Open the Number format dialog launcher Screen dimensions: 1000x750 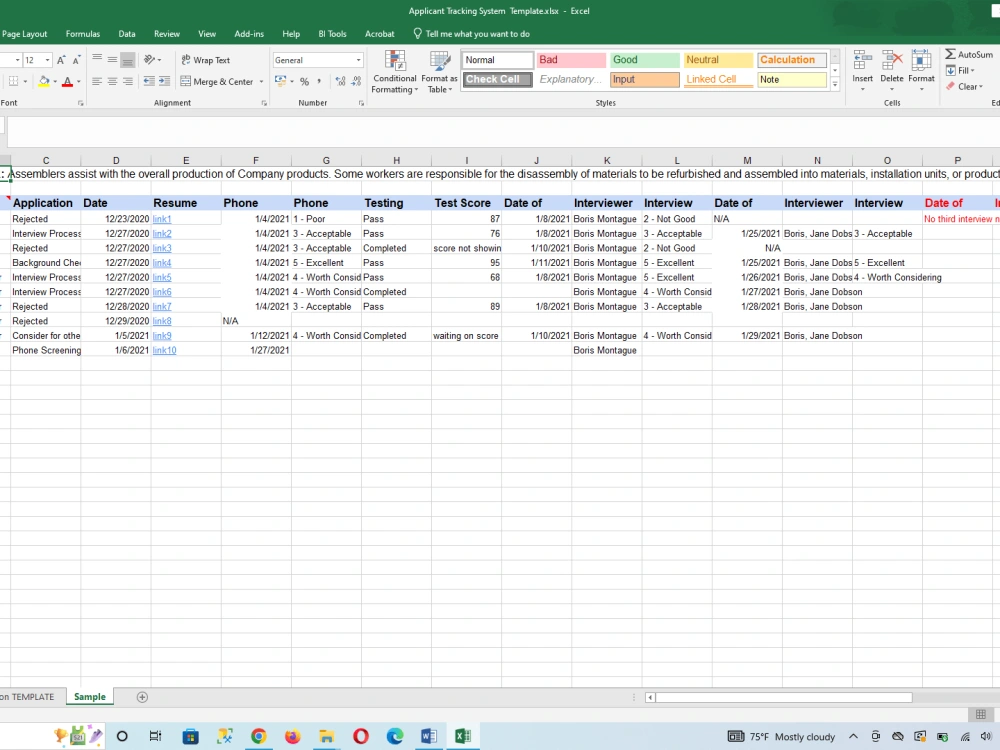[361, 103]
